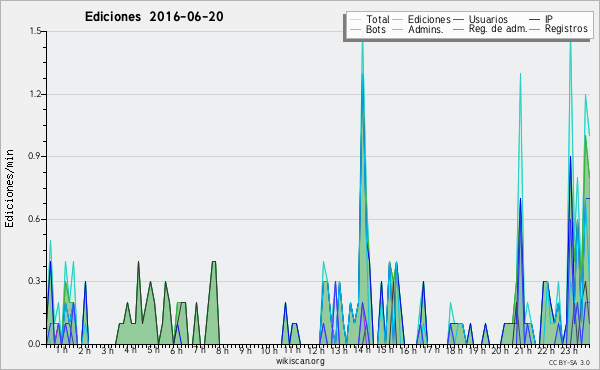Click the '15 h' x-axis label
Screen dimensions: 600x370
pos(385,350)
